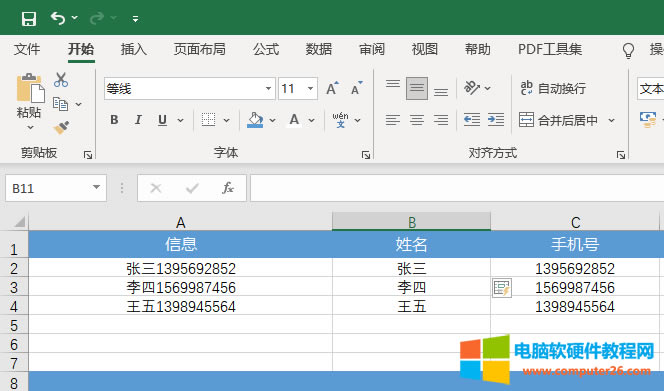Open the 剪贴板 dialog launcher
664x391 pixels.
pyautogui.click(x=88, y=155)
